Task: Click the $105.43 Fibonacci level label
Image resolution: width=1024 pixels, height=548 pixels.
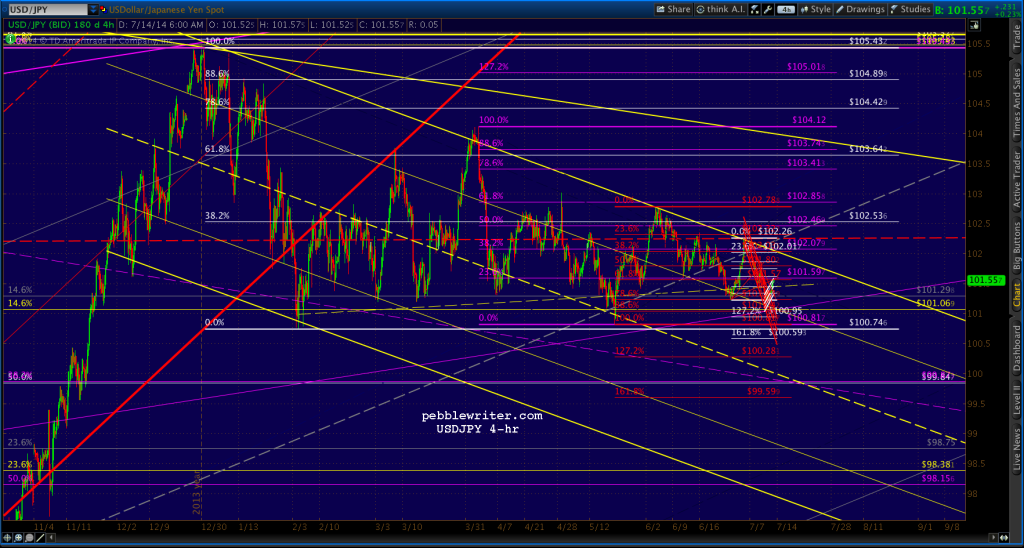Action: point(869,41)
